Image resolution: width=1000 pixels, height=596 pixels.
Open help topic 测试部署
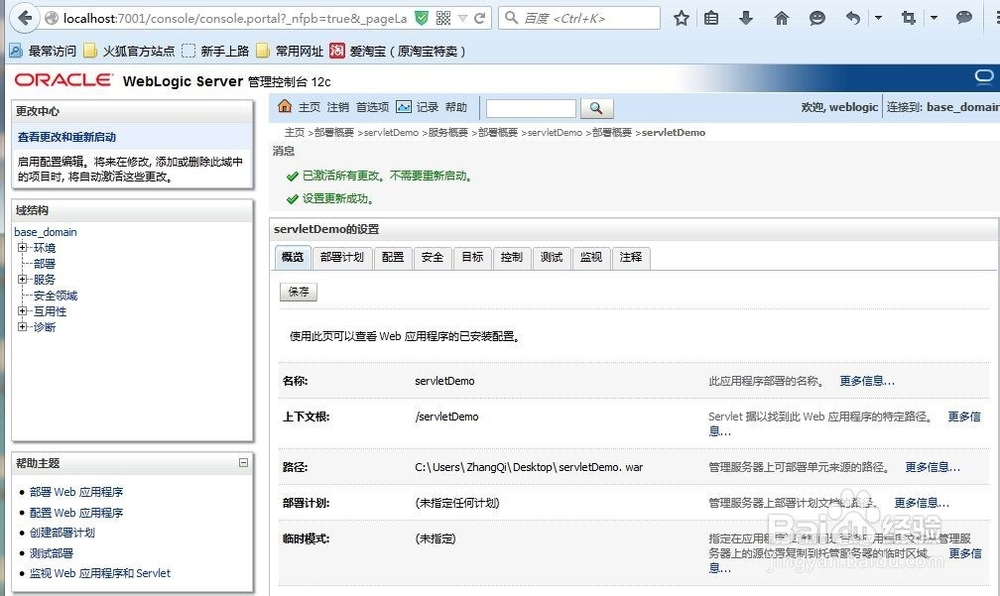click(51, 553)
